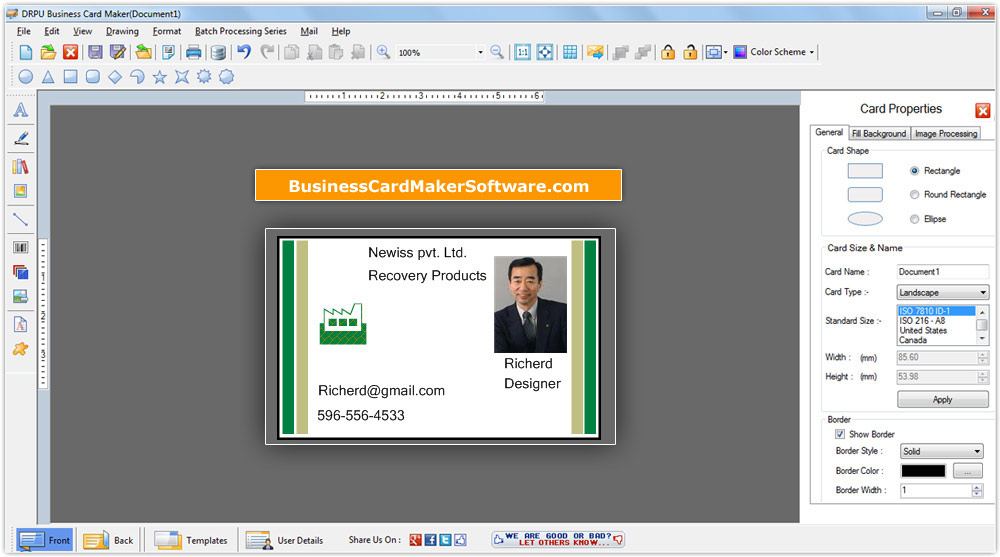Adjust the Border Width stepper arrows
Viewport: 1000px width, 557px height.
976,490
